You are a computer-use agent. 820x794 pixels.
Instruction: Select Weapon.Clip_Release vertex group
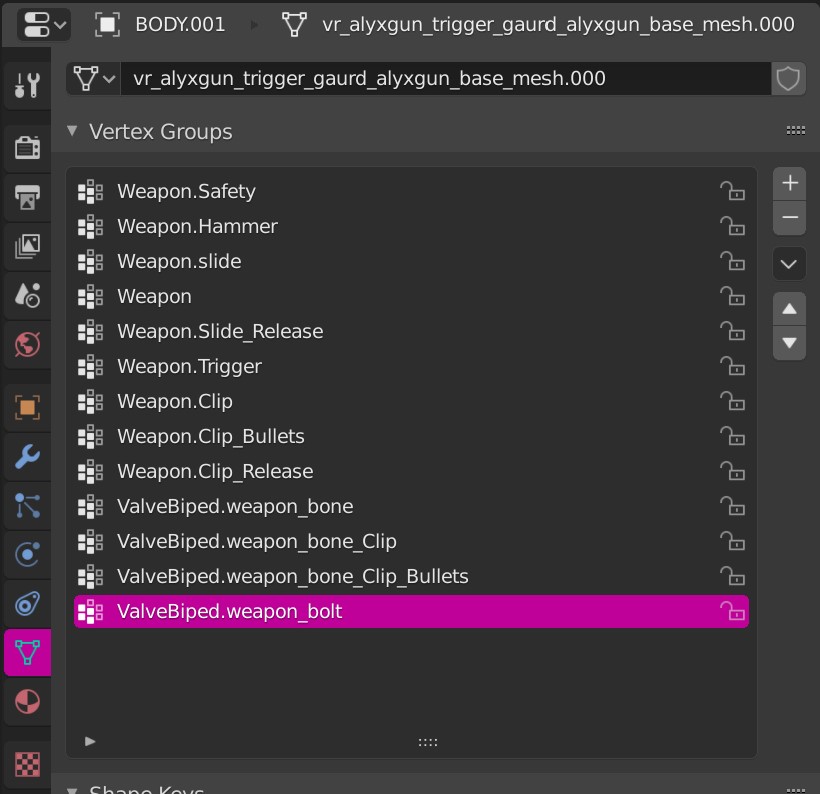click(x=411, y=472)
